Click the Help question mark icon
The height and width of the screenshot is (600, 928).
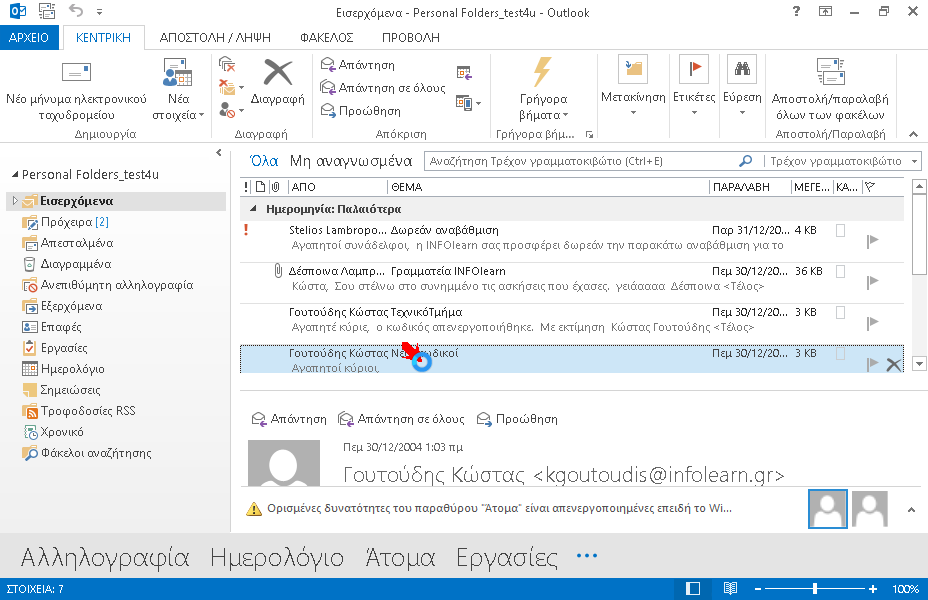click(x=797, y=11)
